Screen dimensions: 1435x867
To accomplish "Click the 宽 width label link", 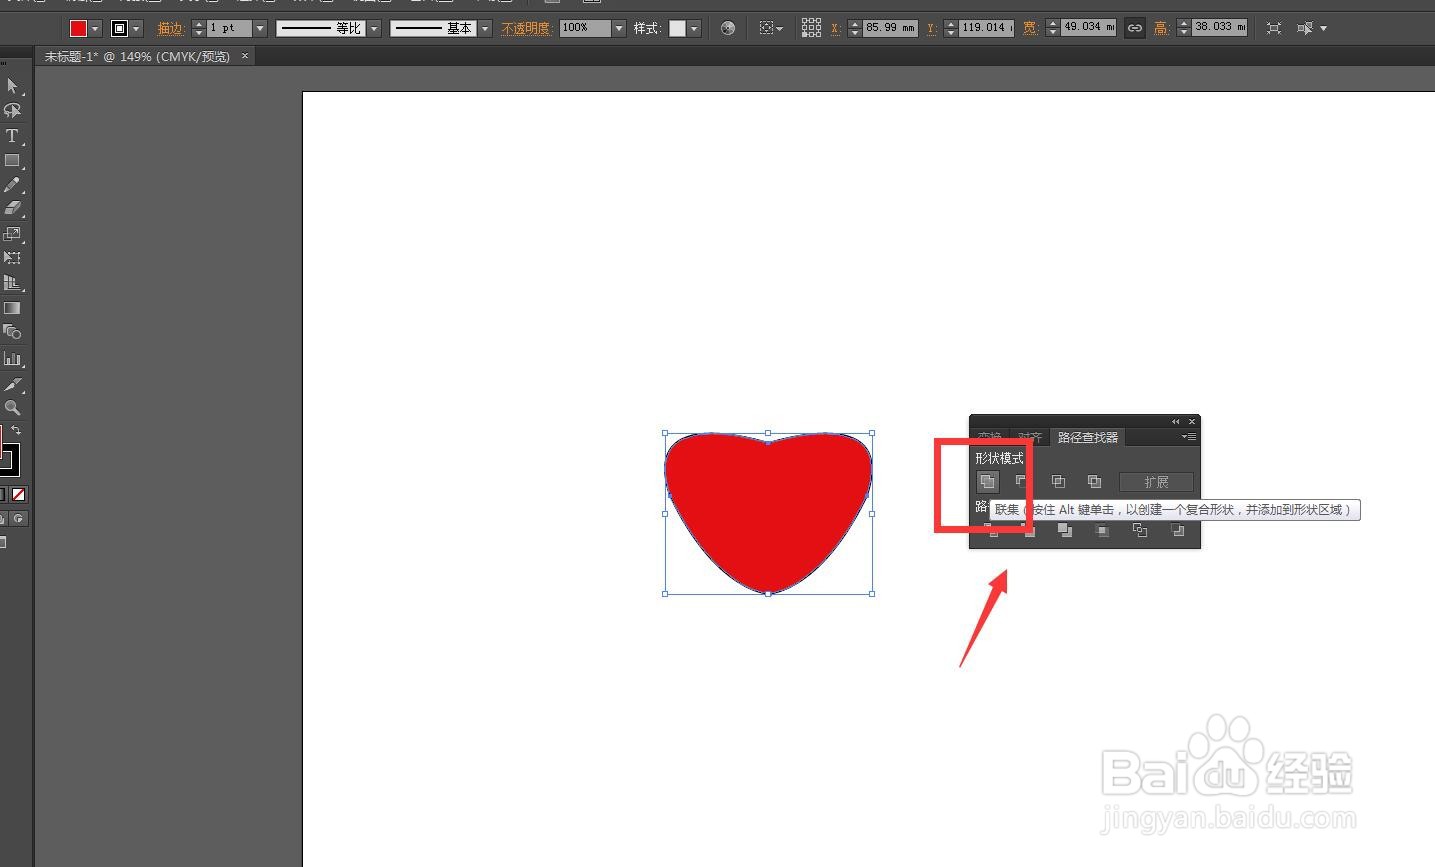I will pyautogui.click(x=1029, y=28).
